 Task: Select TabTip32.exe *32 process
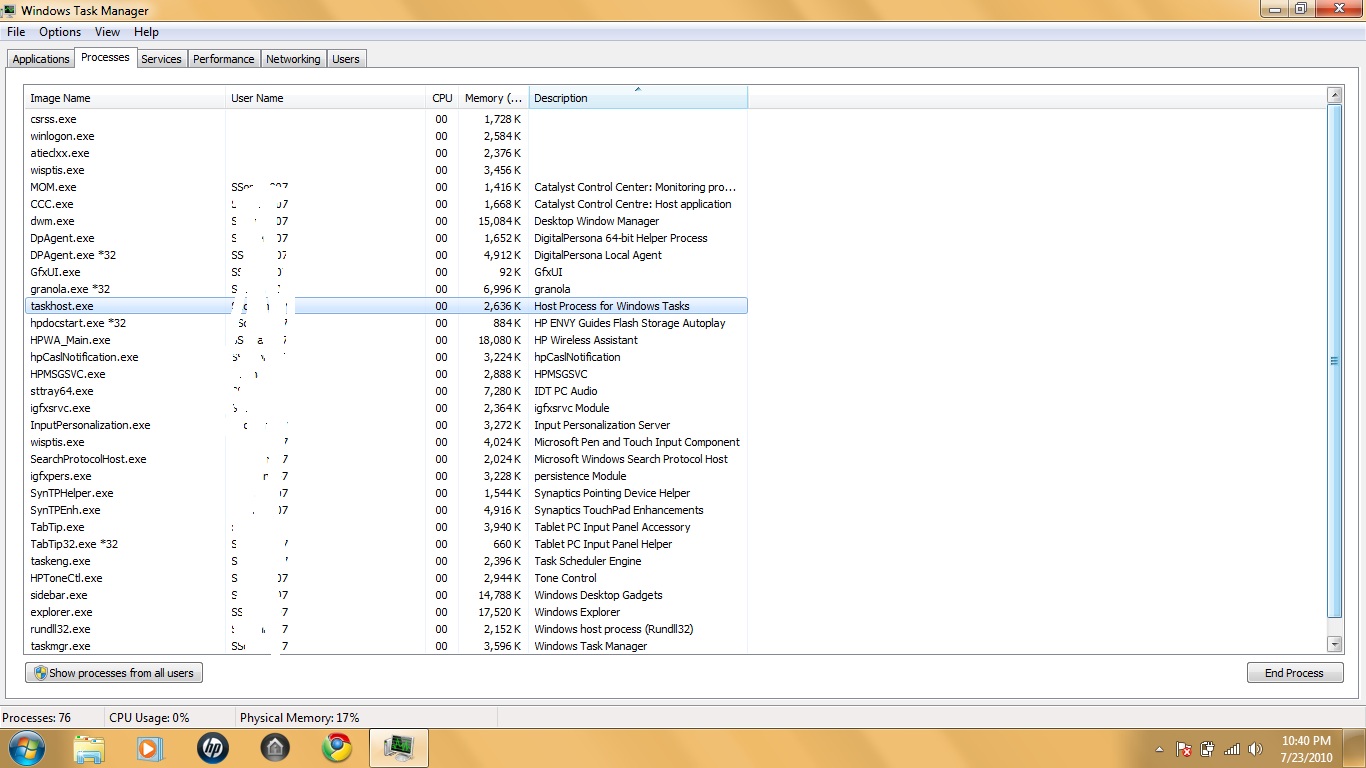click(x=386, y=544)
